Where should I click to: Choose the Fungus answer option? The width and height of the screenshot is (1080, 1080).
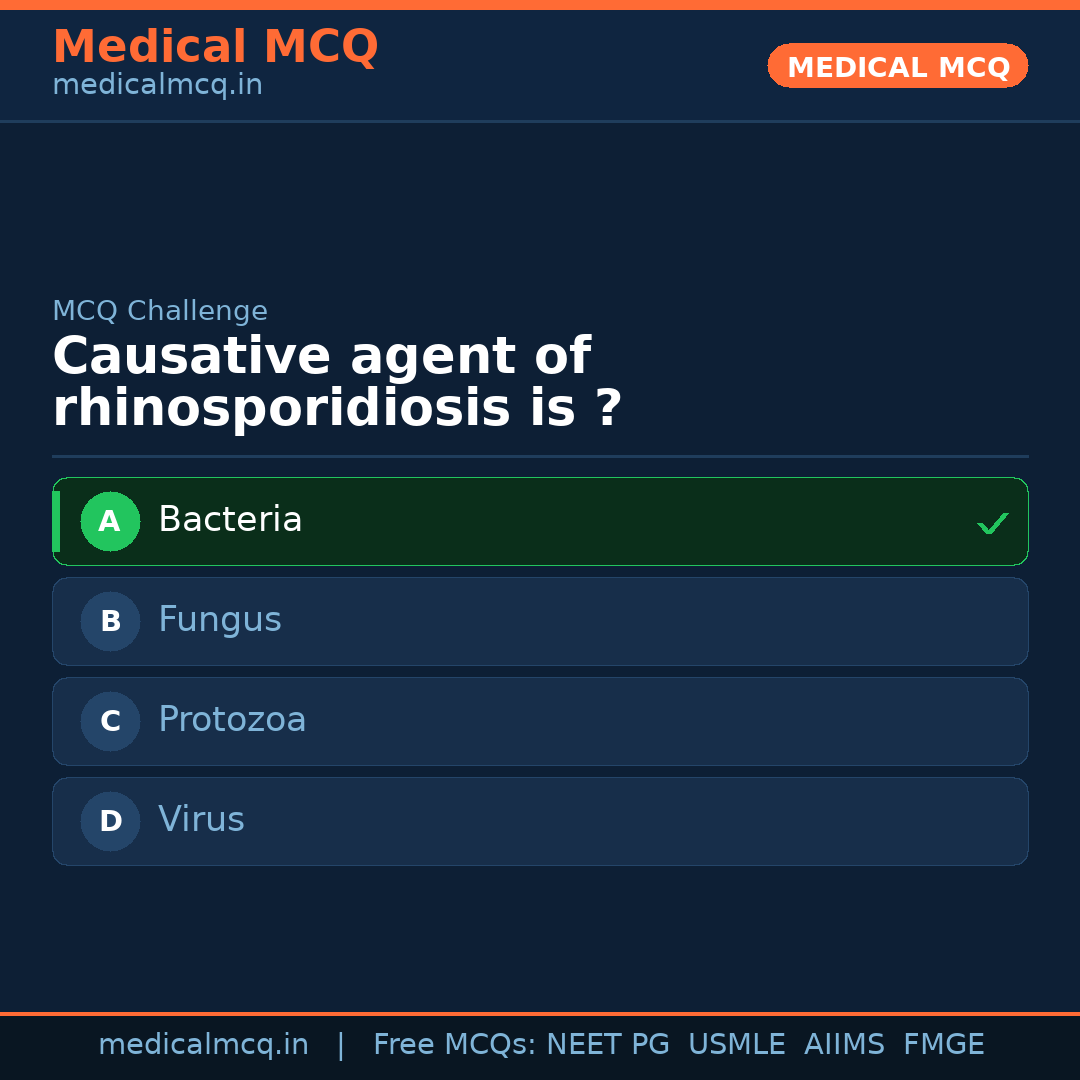540,621
